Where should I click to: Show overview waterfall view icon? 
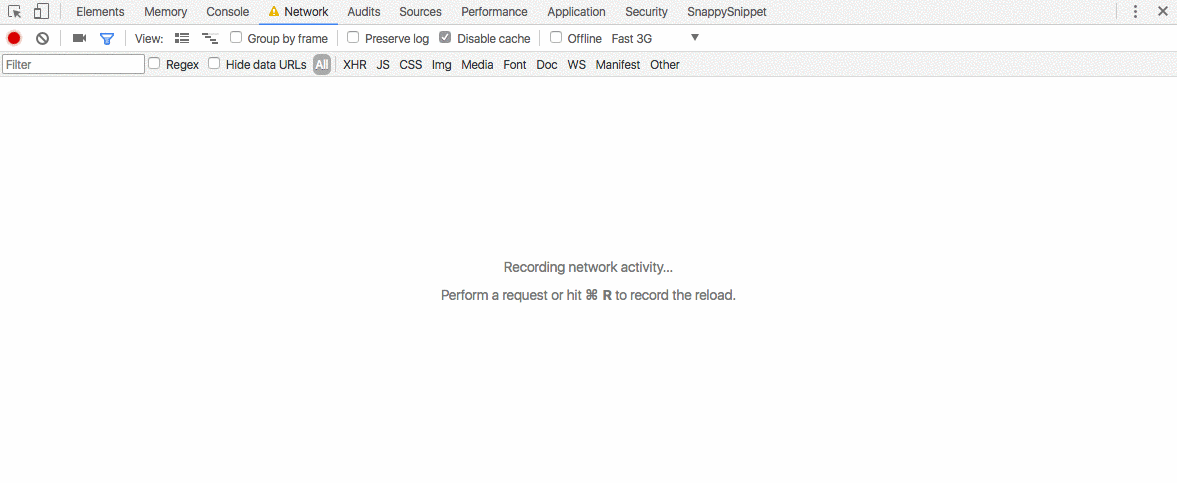pos(210,38)
